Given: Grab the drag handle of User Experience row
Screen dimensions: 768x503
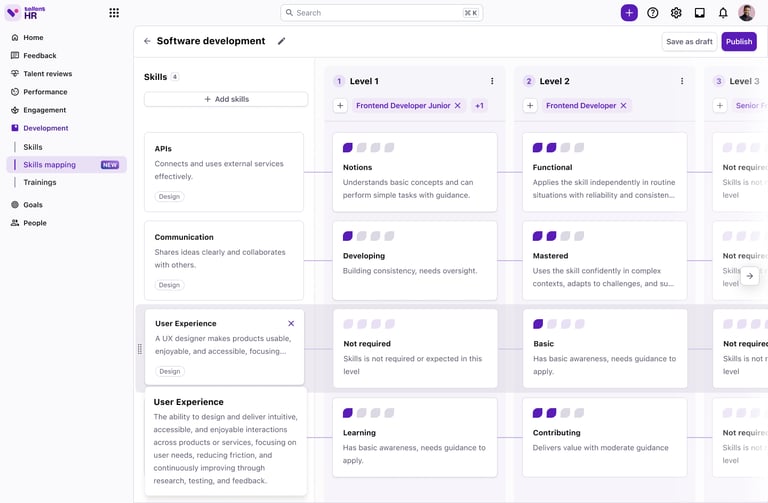Looking at the screenshot, I should click(x=140, y=349).
